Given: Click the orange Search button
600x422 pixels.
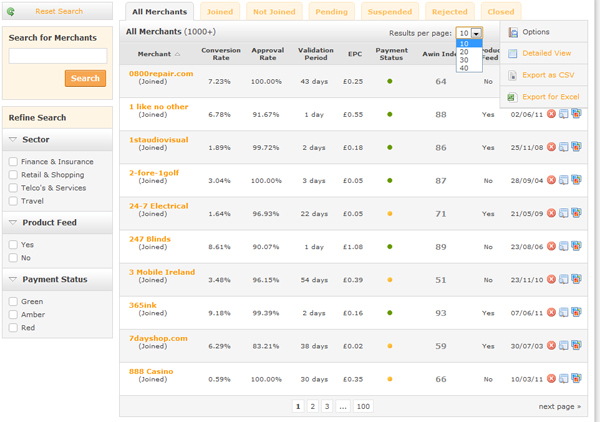Looking at the screenshot, I should [85, 78].
